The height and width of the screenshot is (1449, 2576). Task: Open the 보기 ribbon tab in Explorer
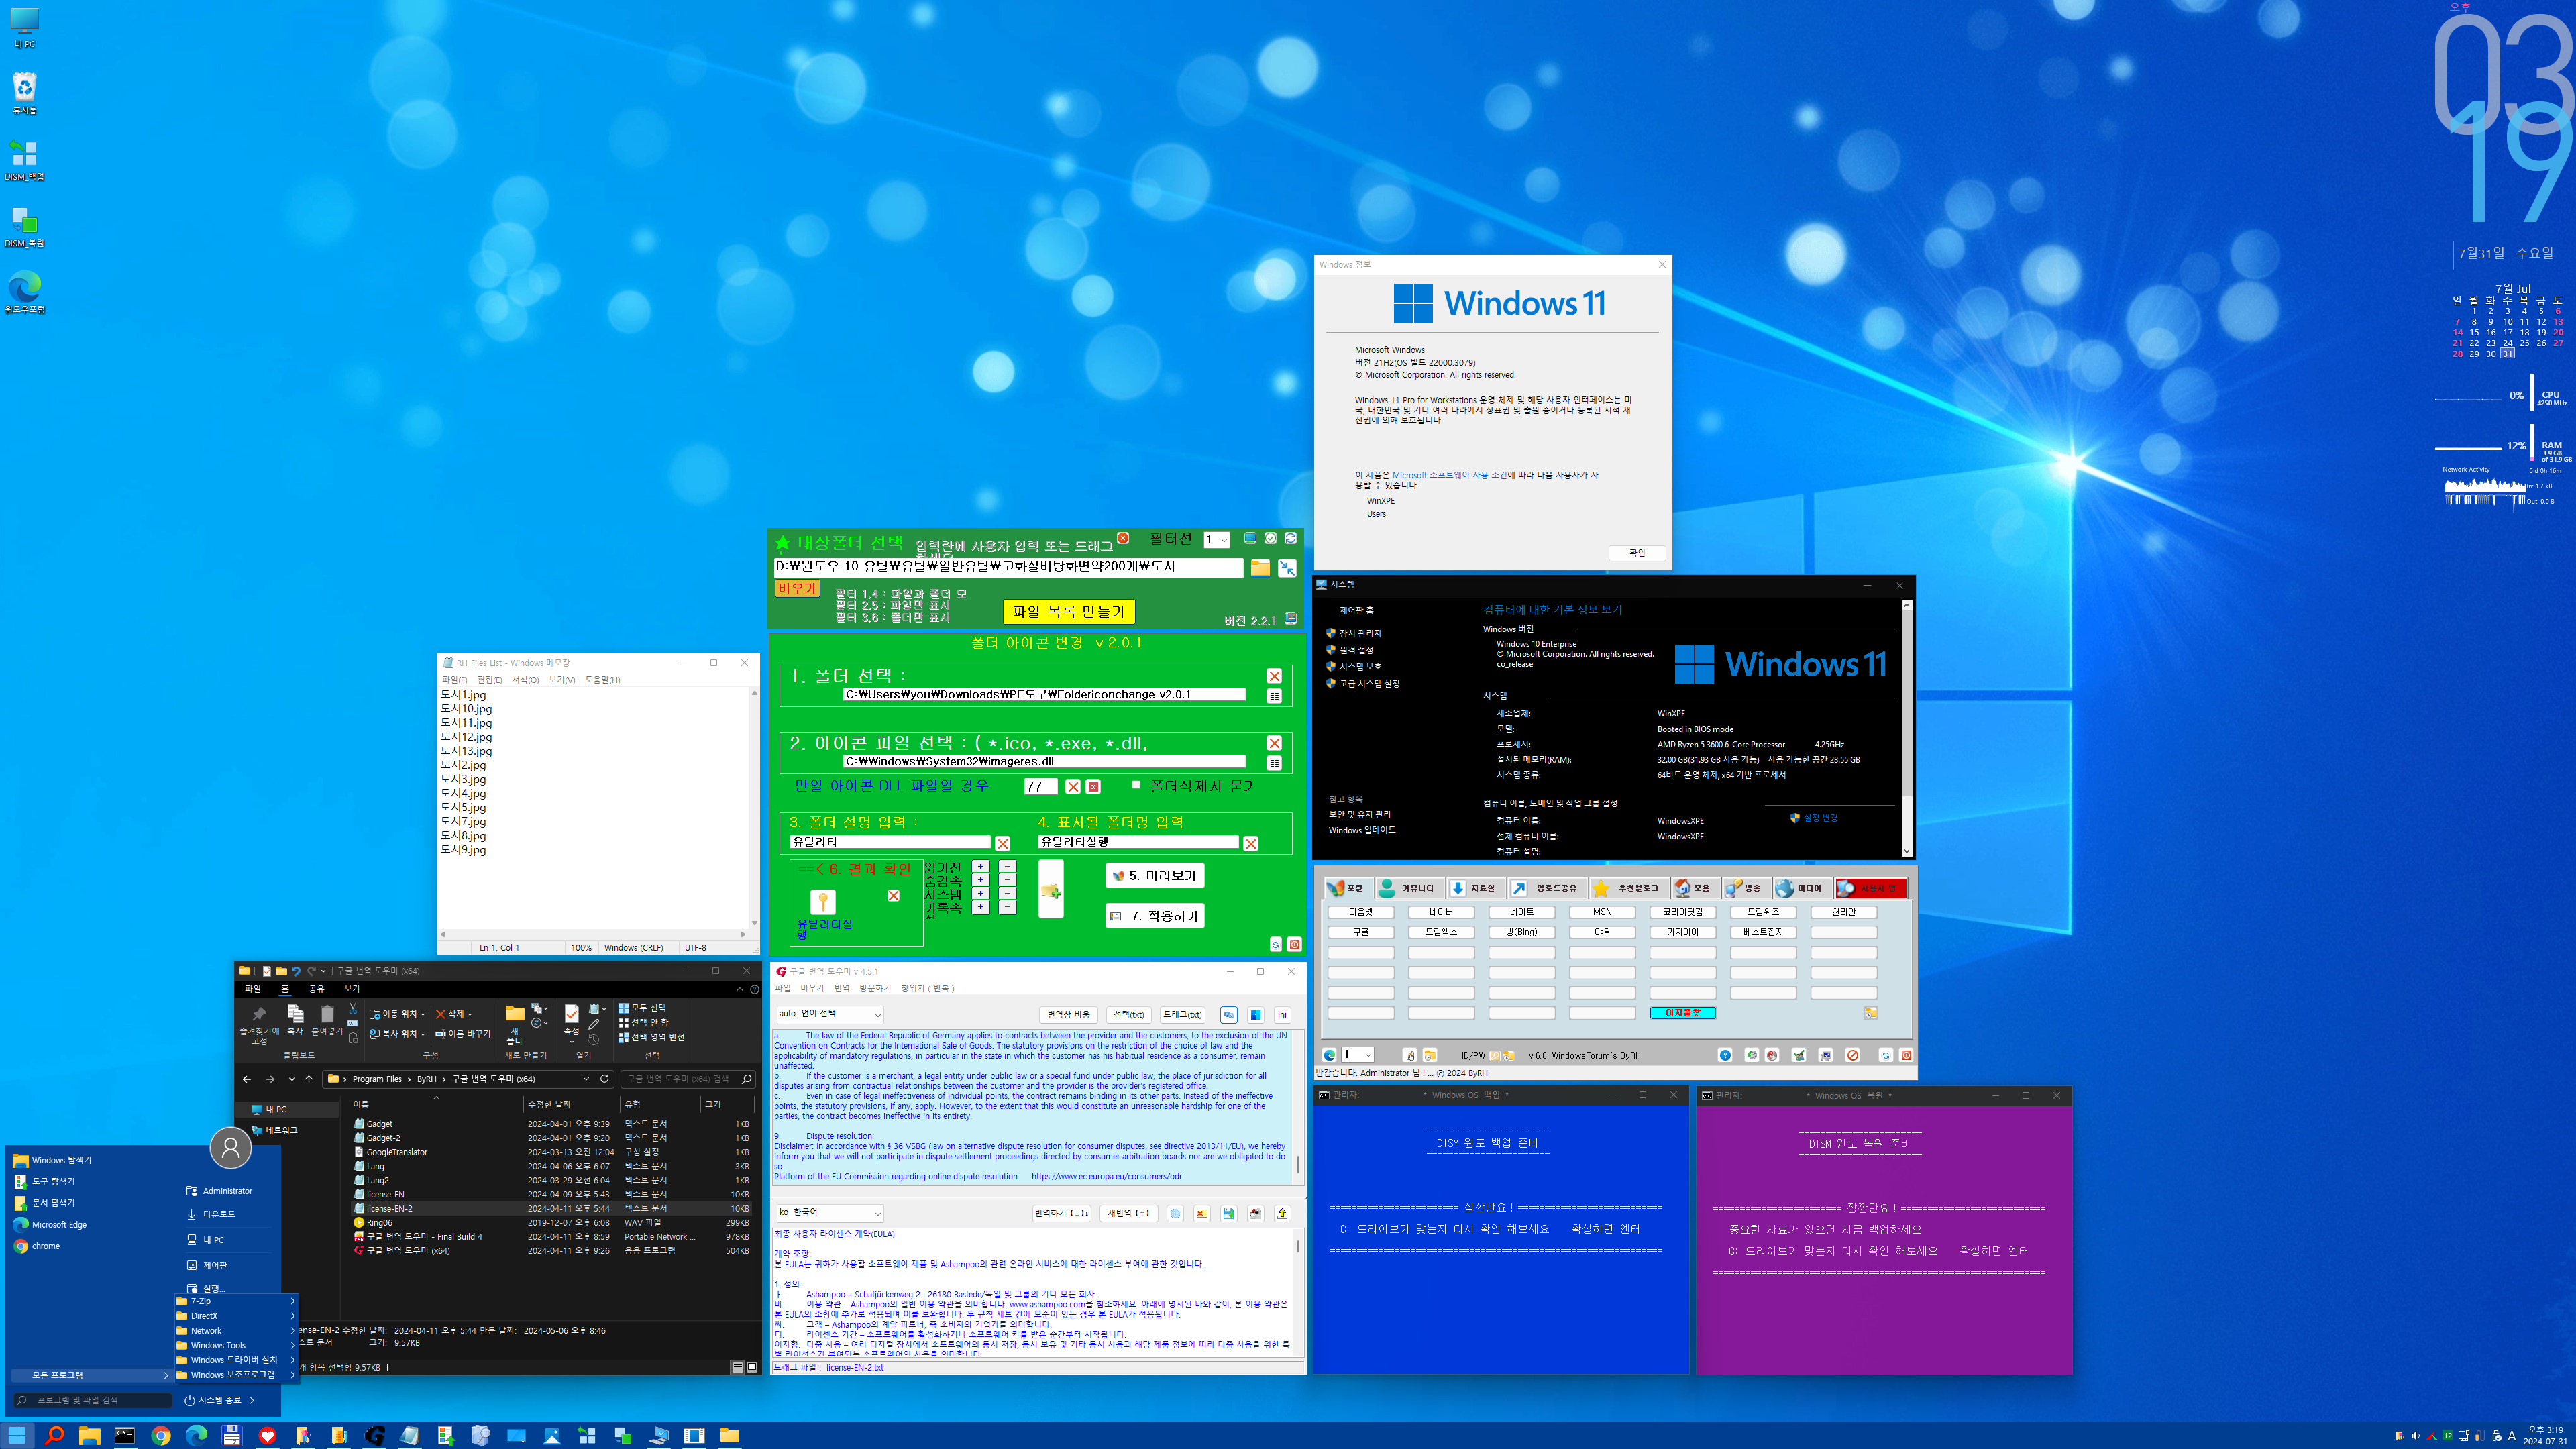click(x=352, y=989)
